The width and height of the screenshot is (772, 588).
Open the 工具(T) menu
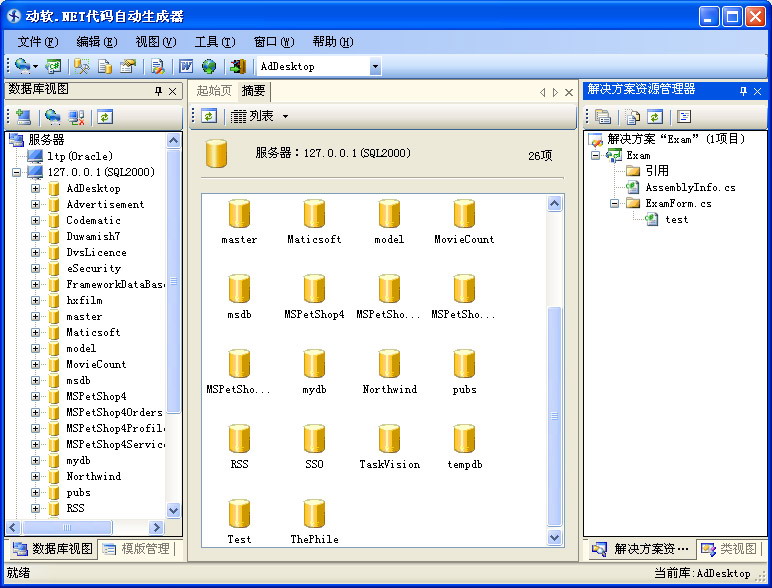[215, 42]
